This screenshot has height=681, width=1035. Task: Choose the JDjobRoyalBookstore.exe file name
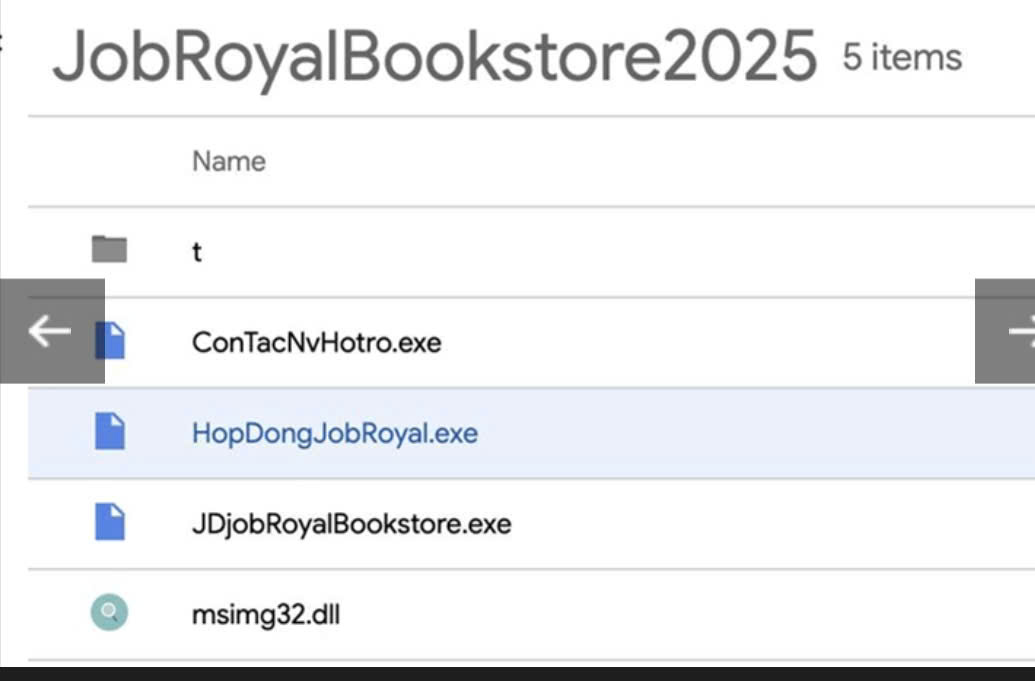pos(351,524)
